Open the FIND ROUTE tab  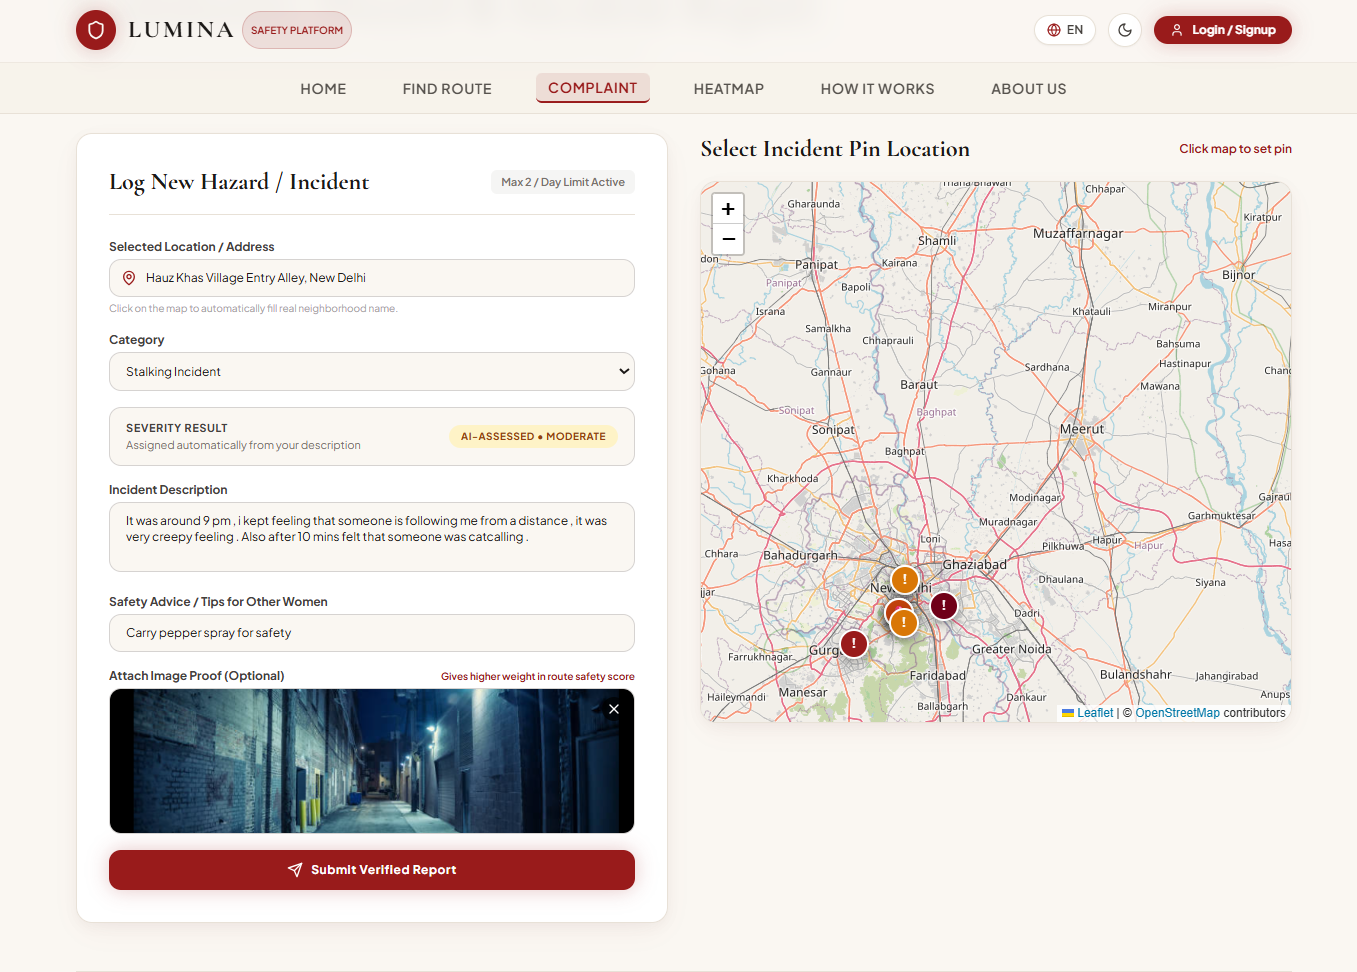[x=447, y=89]
